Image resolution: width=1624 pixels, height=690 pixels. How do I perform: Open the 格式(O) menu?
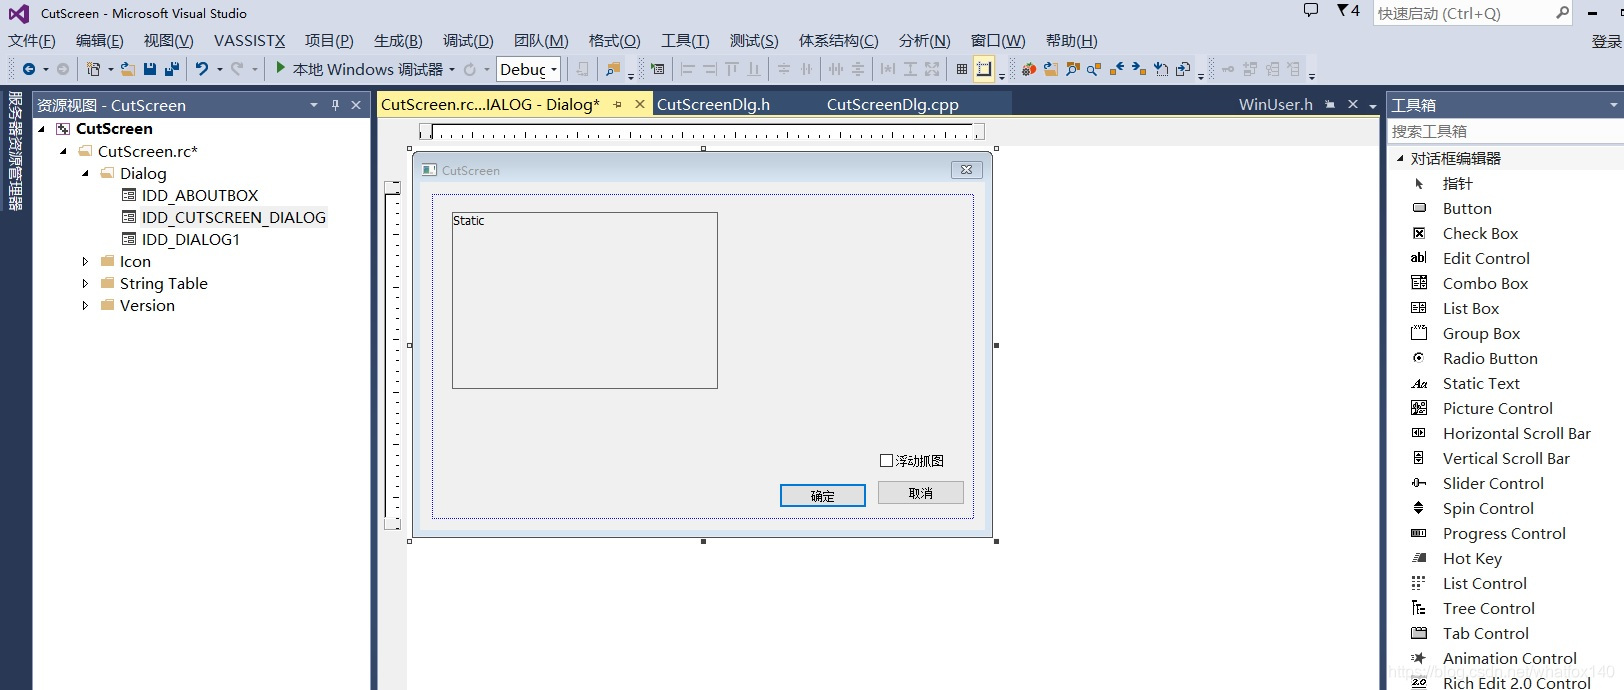click(x=614, y=41)
